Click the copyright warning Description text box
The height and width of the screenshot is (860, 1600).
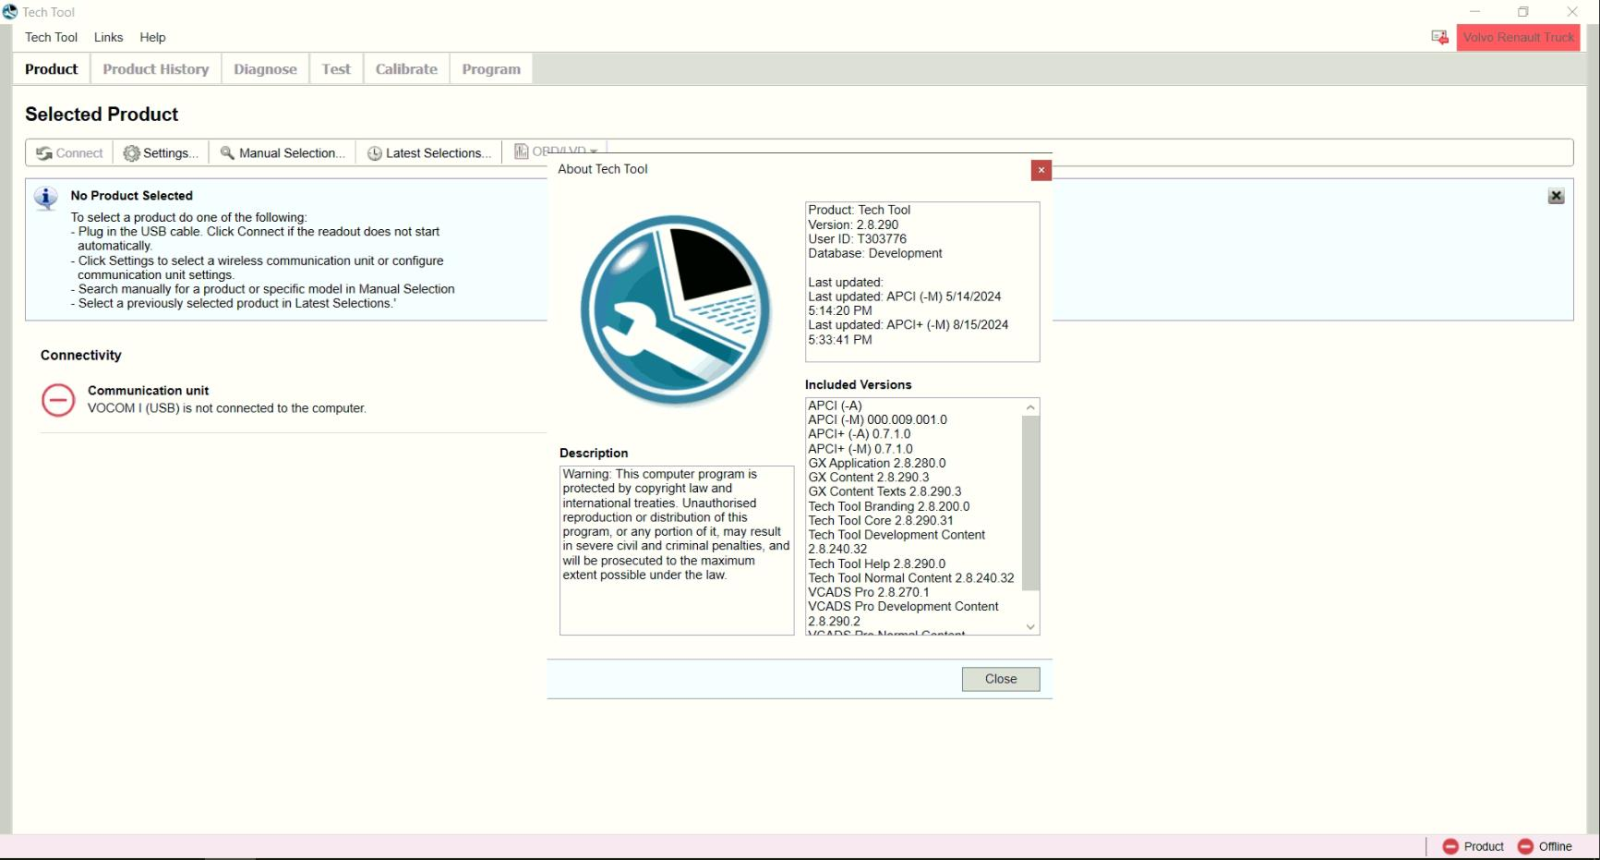(676, 550)
